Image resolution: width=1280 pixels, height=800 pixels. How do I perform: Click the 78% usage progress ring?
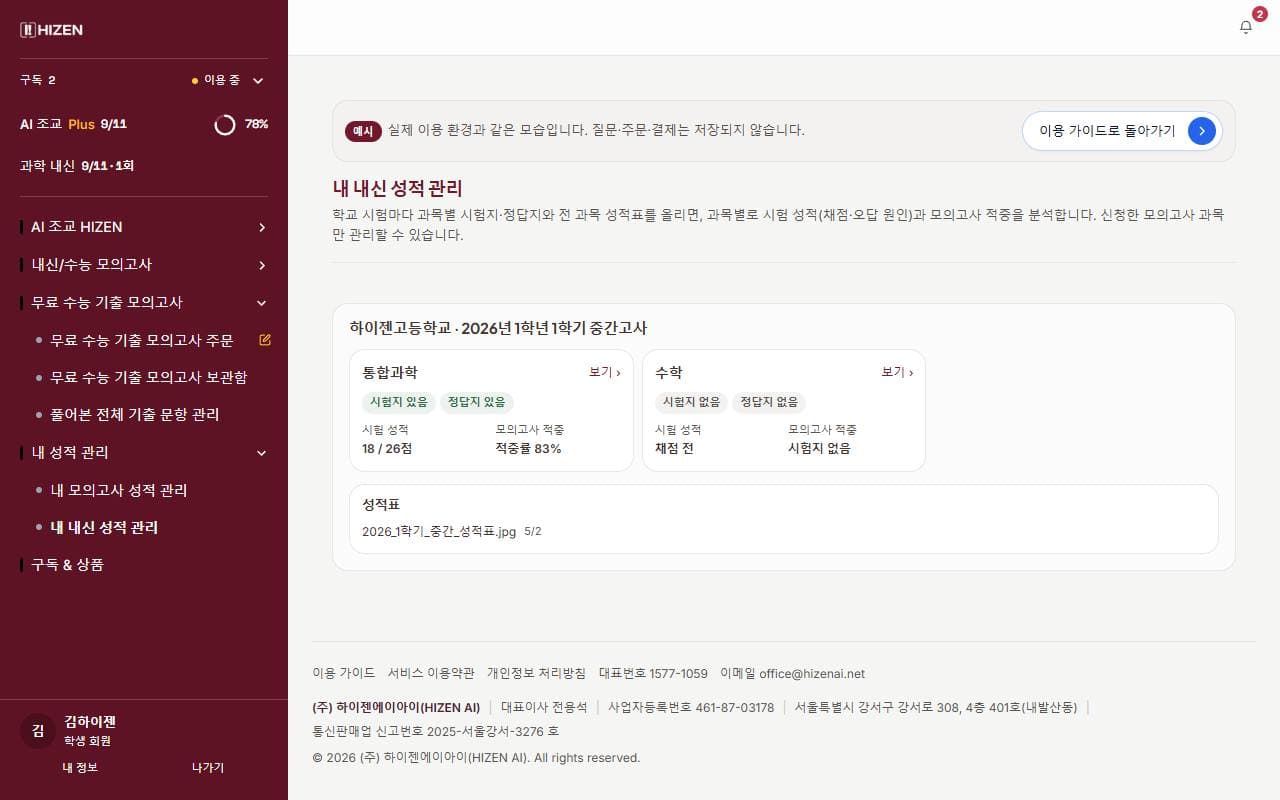[x=225, y=124]
